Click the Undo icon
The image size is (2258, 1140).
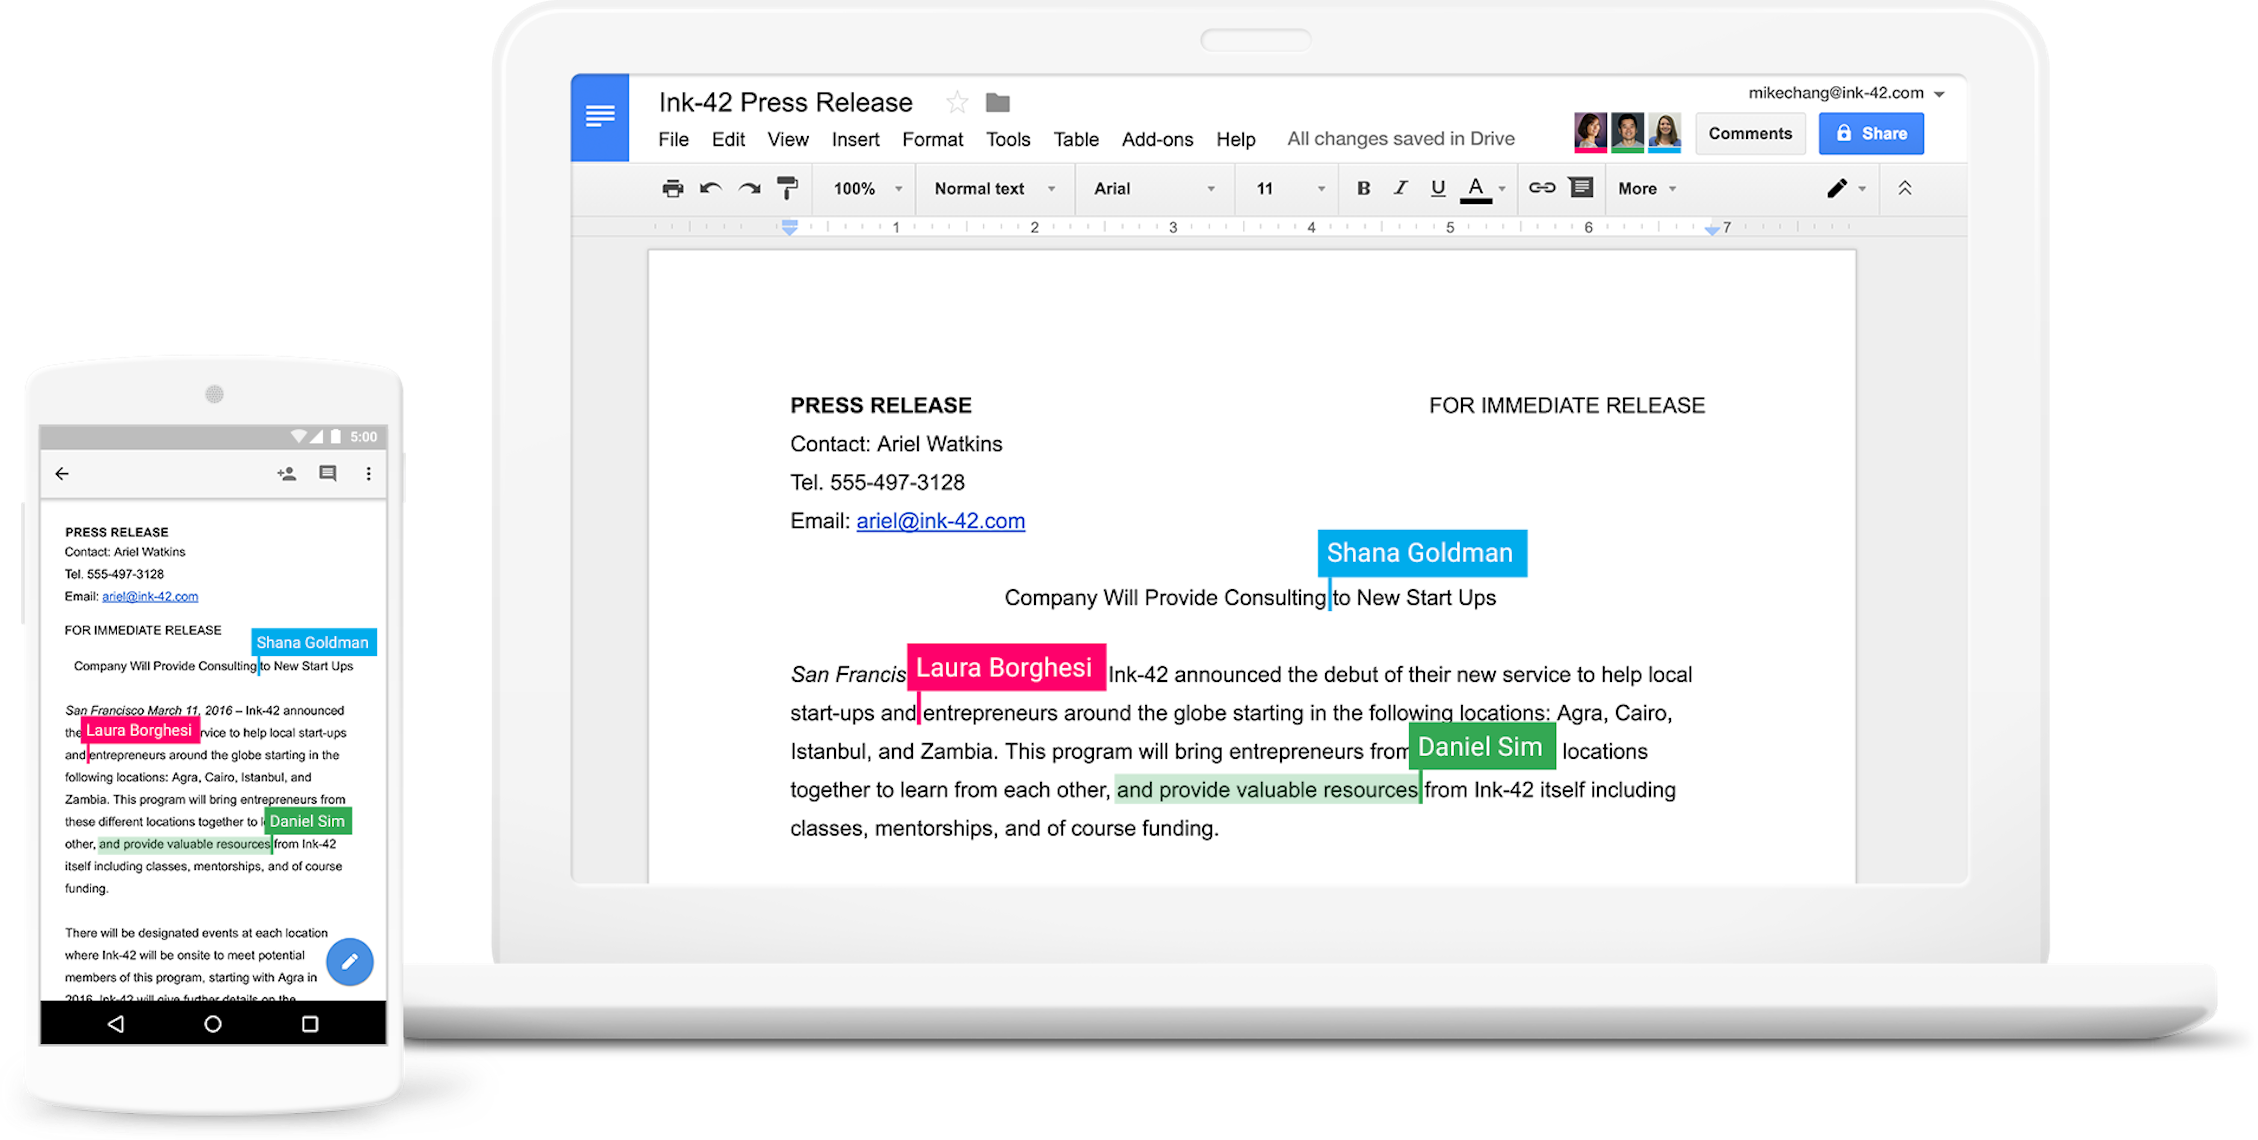[x=711, y=188]
